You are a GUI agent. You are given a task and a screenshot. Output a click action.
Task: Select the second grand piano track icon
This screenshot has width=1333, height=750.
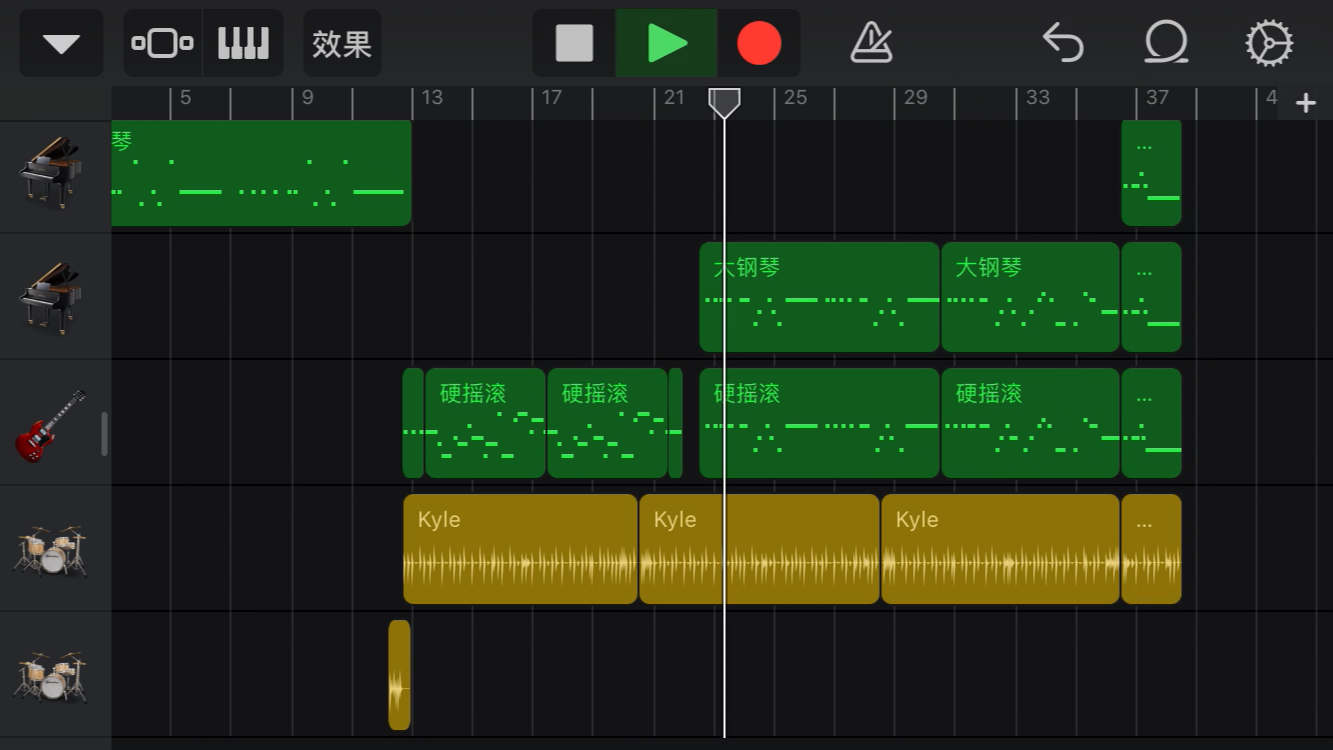[x=49, y=297]
